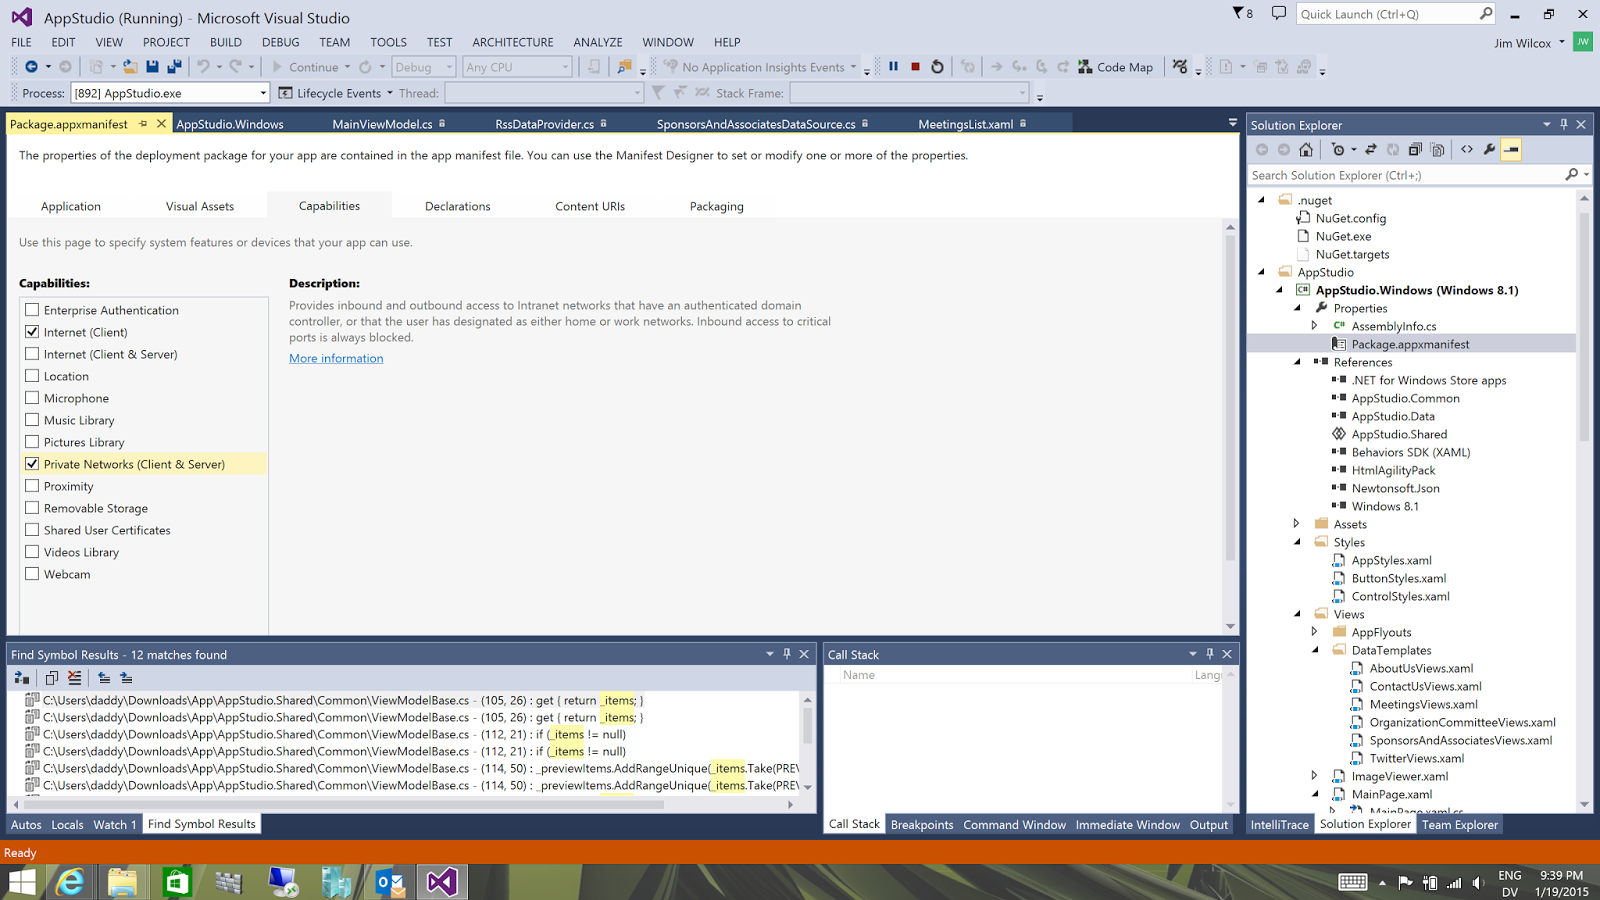Screen dimensions: 1600x900
Task: Click the Save icon in toolbar
Action: tap(152, 67)
